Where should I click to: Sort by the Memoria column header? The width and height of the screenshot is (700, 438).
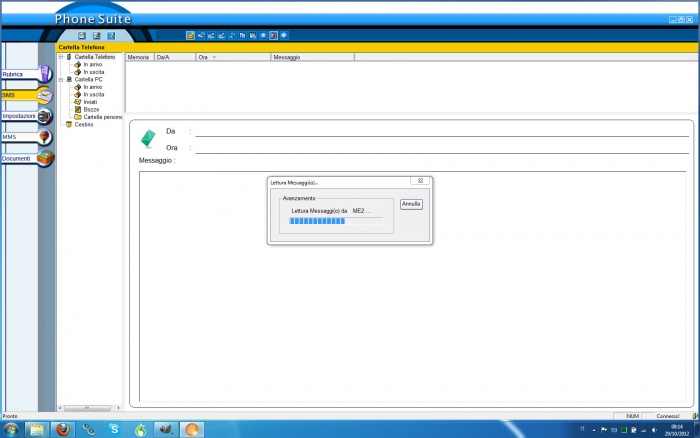coord(139,57)
